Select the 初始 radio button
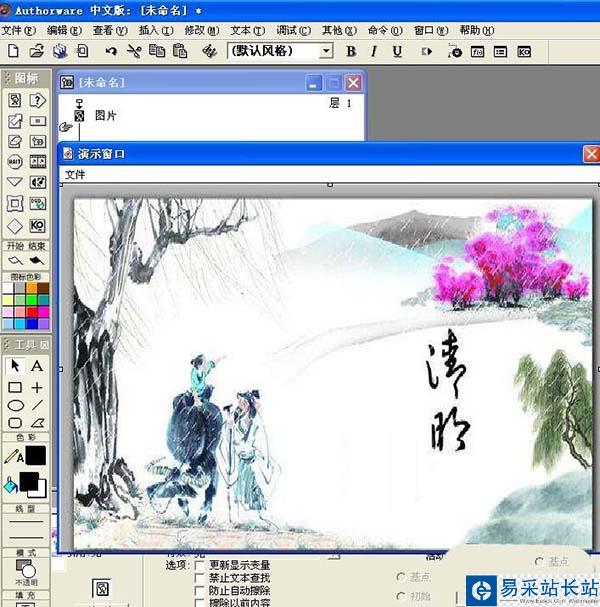The image size is (600, 607). 401,596
